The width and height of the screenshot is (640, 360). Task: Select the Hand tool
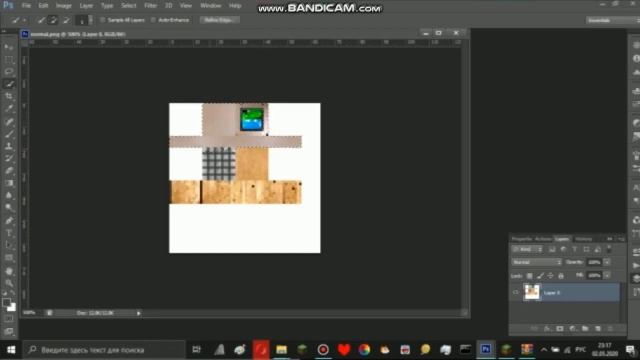tap(9, 271)
